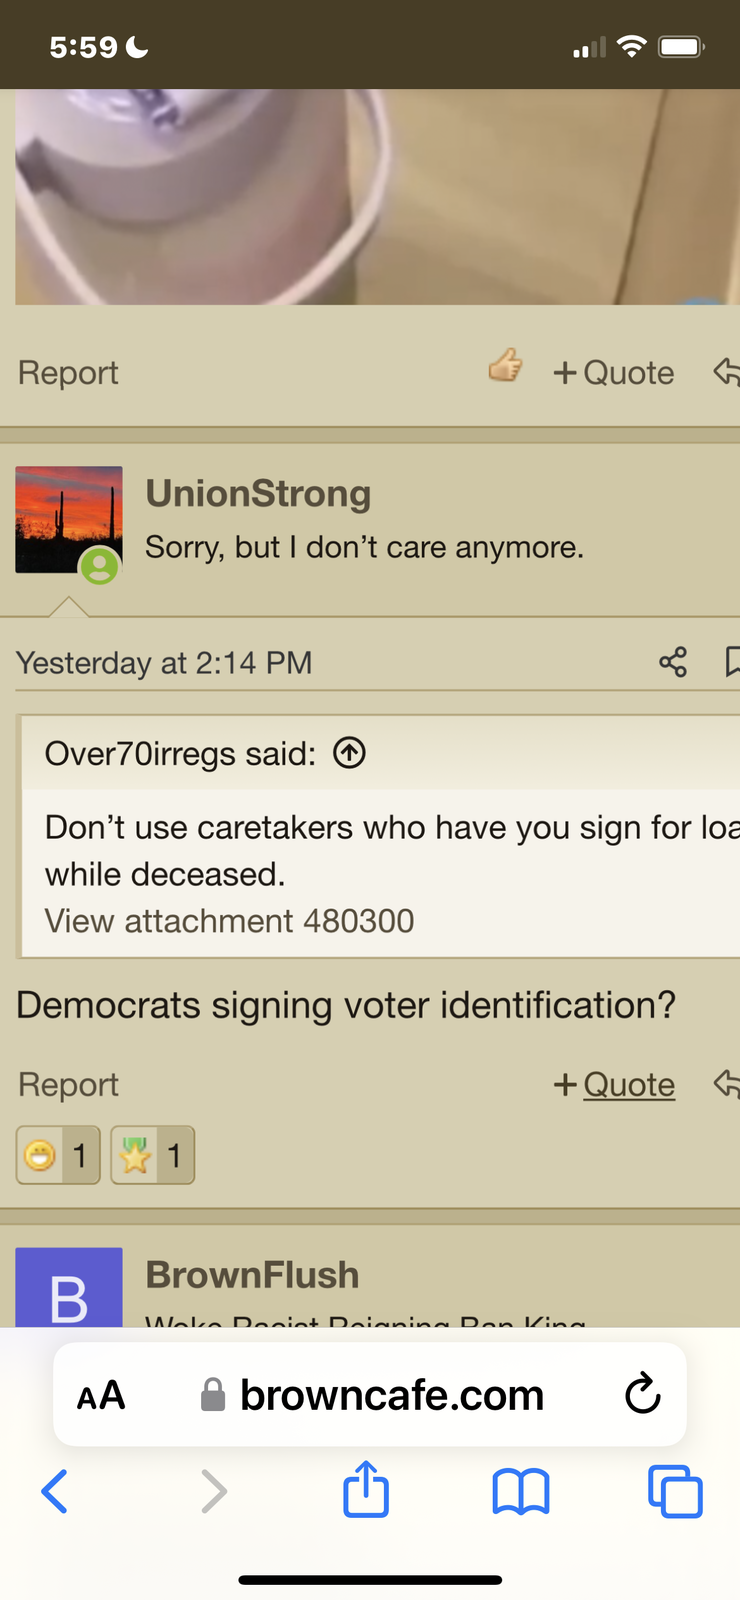Tap the reply arrow on UnionStrong's post
The height and width of the screenshot is (1600, 740).
(x=727, y=1083)
